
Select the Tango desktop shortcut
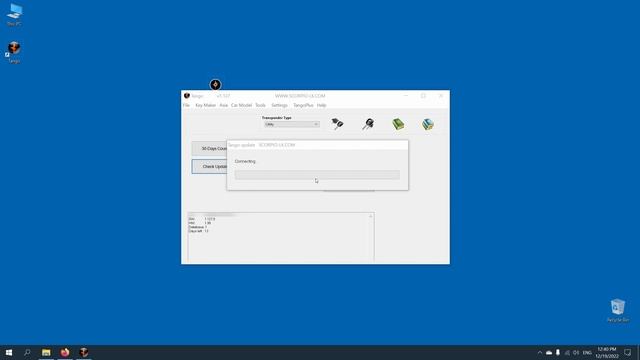click(x=14, y=52)
